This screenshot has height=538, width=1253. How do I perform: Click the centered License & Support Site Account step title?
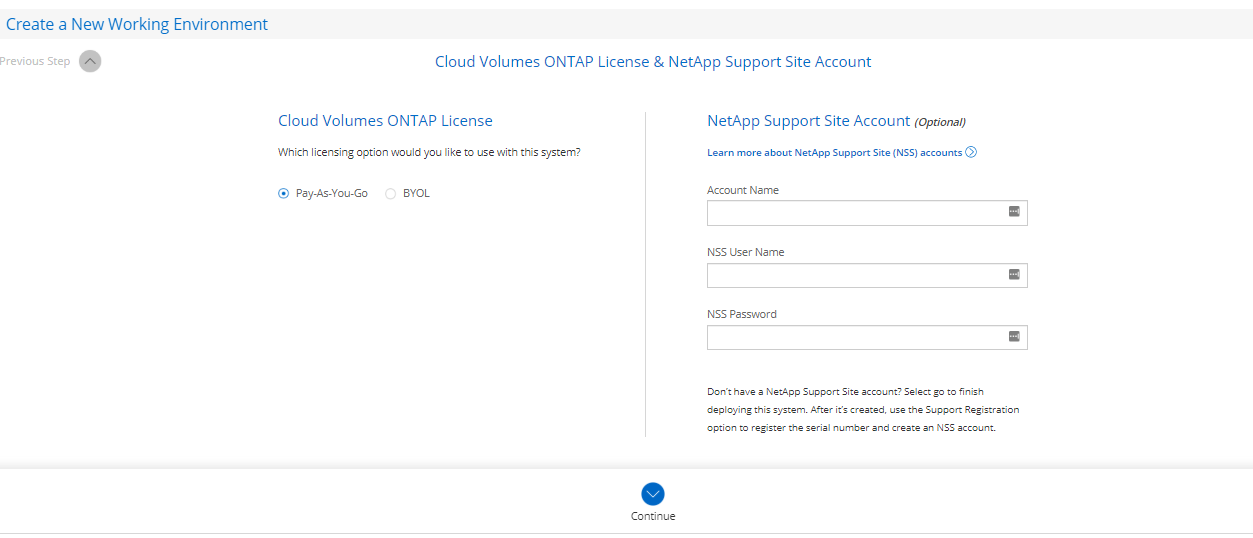[653, 62]
